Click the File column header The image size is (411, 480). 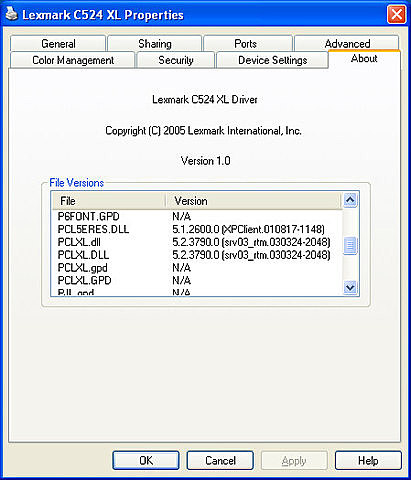pyautogui.click(x=109, y=201)
